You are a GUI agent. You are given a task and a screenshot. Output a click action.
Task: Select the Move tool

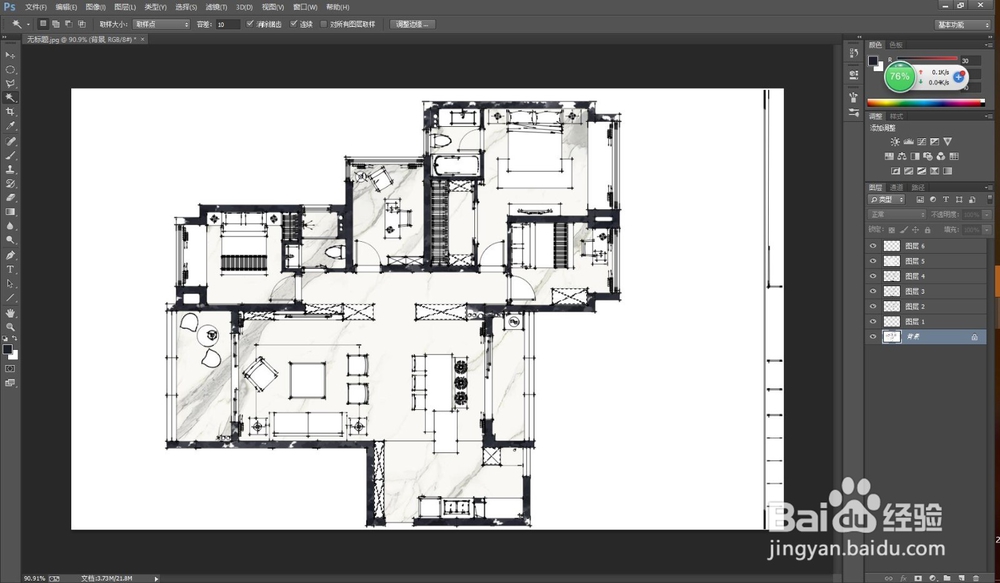[x=10, y=55]
